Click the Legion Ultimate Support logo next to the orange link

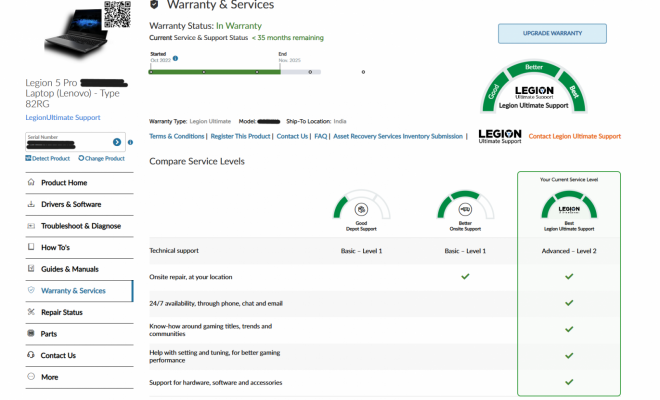point(500,136)
